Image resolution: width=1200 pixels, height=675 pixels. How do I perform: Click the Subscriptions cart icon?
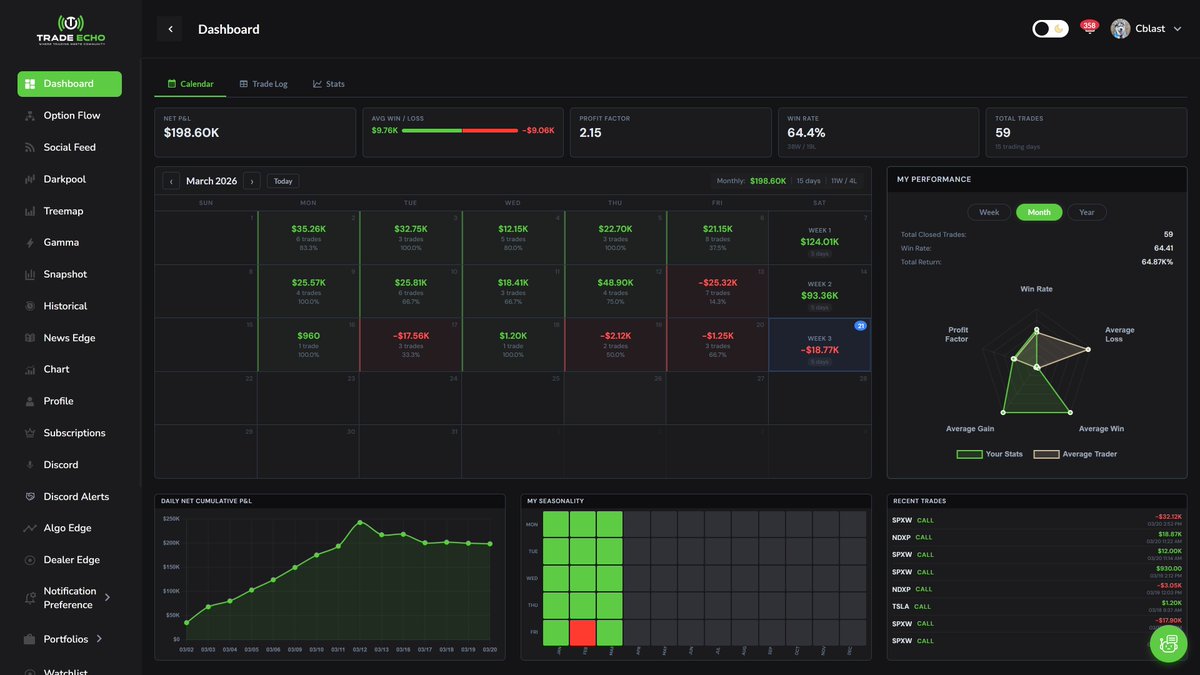point(30,434)
